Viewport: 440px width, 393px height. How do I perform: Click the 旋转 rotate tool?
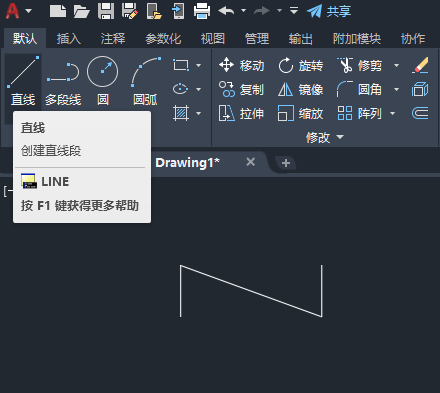pyautogui.click(x=300, y=65)
